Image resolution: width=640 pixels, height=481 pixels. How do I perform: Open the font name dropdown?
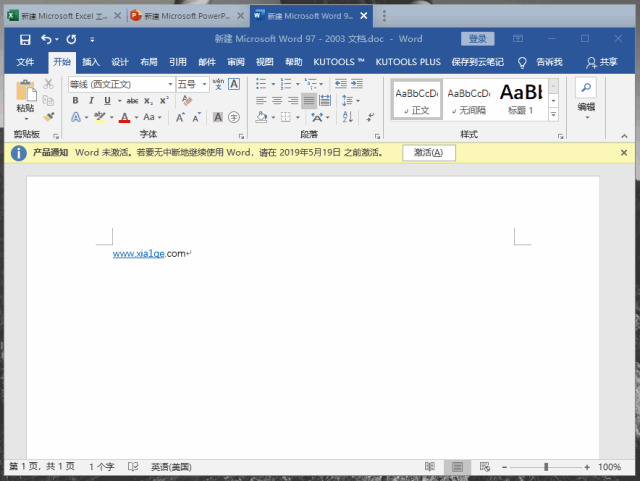pos(170,85)
